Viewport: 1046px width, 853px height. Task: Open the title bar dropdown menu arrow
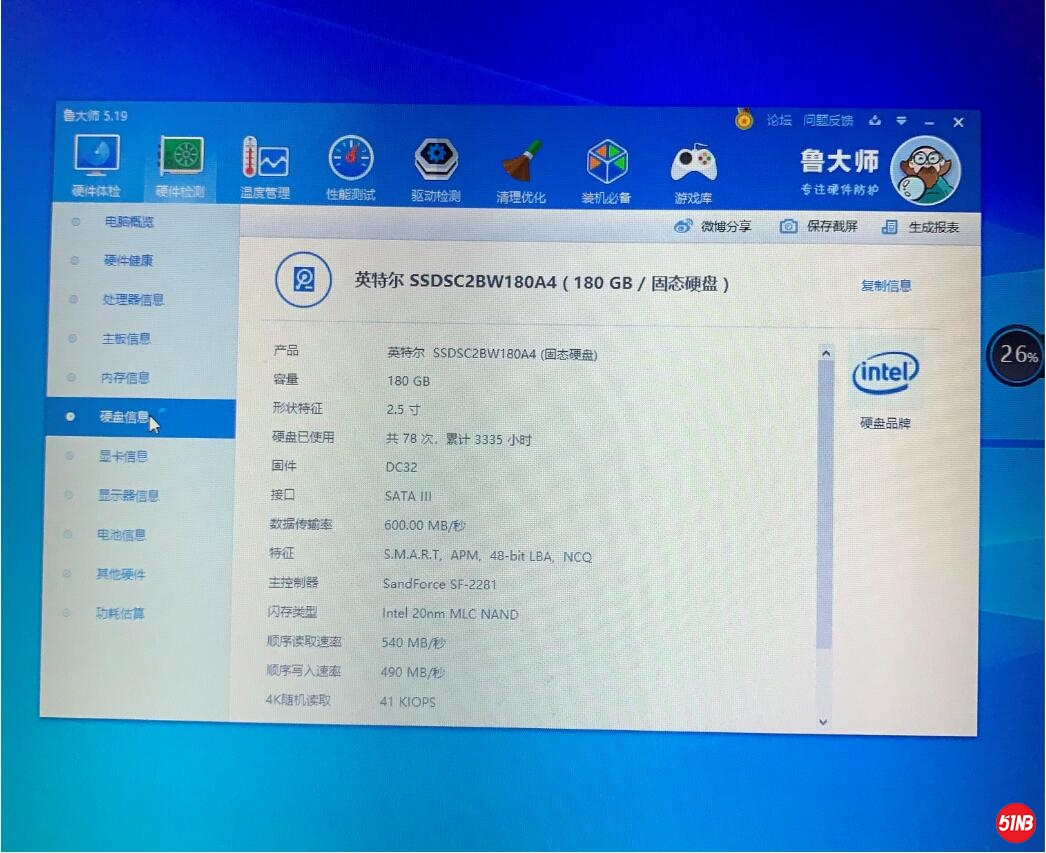tap(901, 121)
